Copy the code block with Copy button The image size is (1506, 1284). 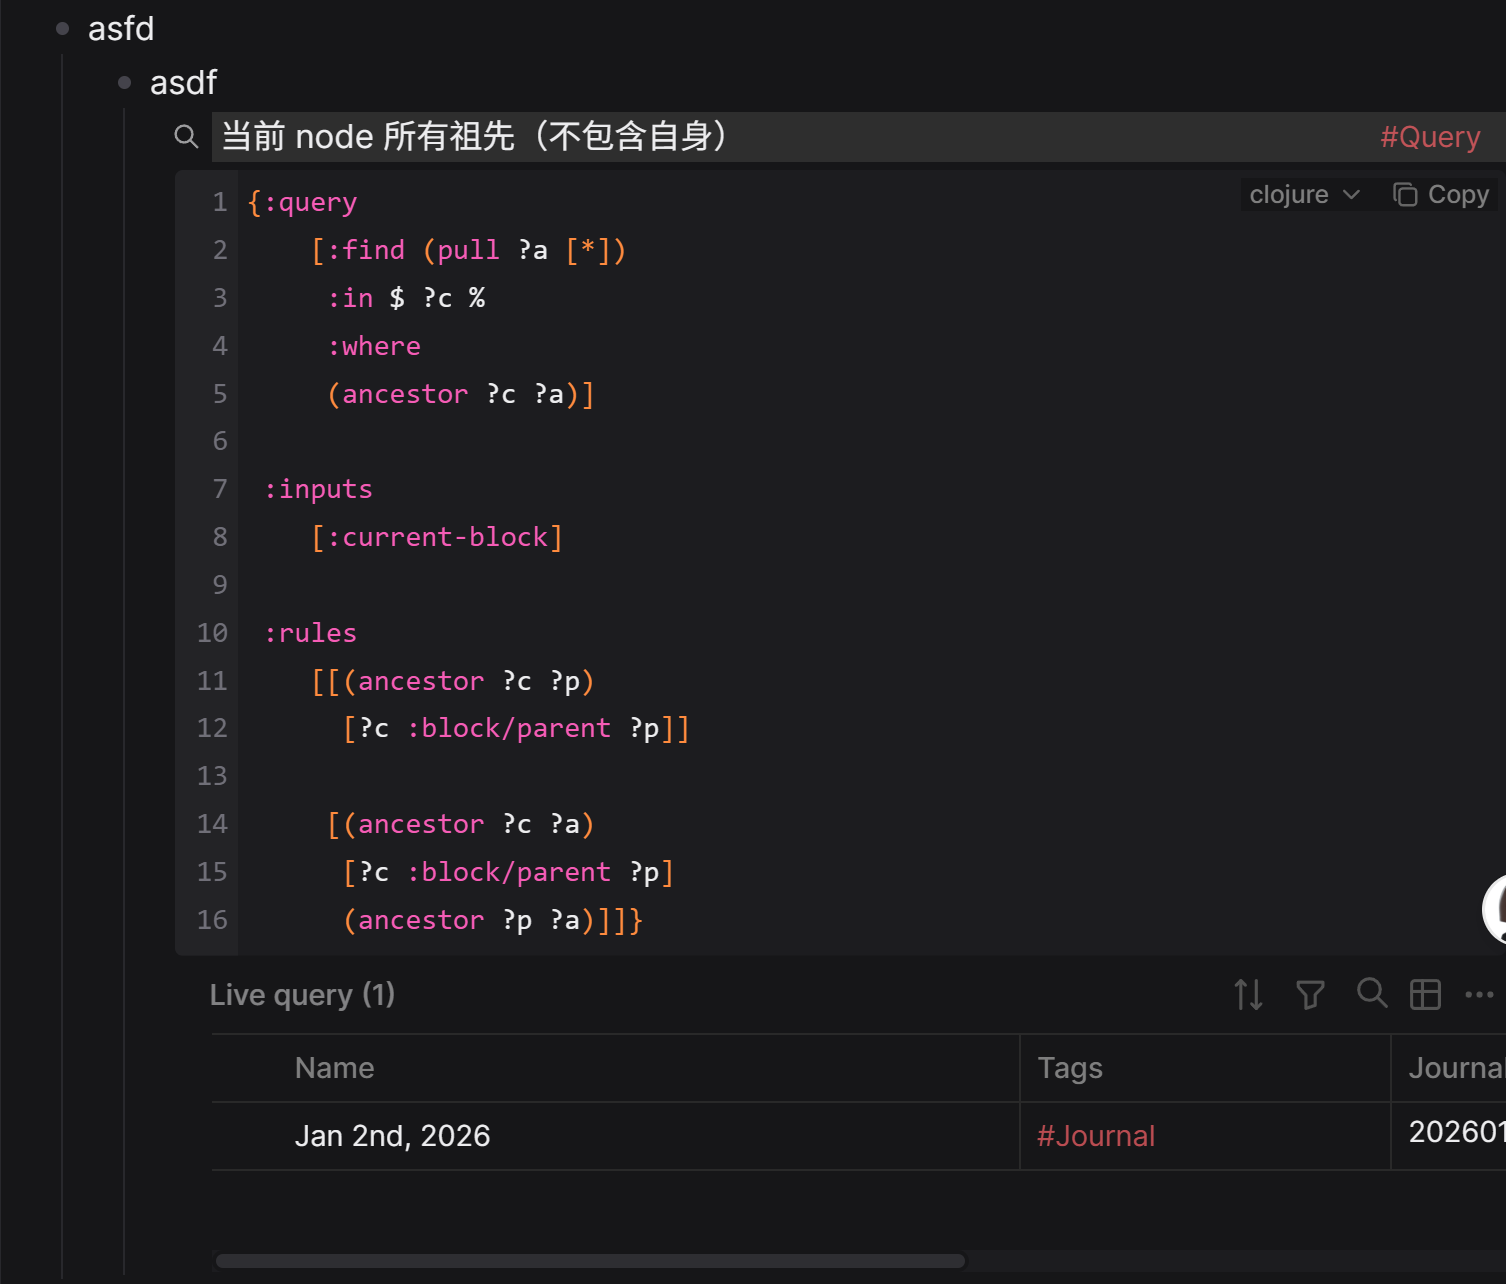pyautogui.click(x=1441, y=194)
